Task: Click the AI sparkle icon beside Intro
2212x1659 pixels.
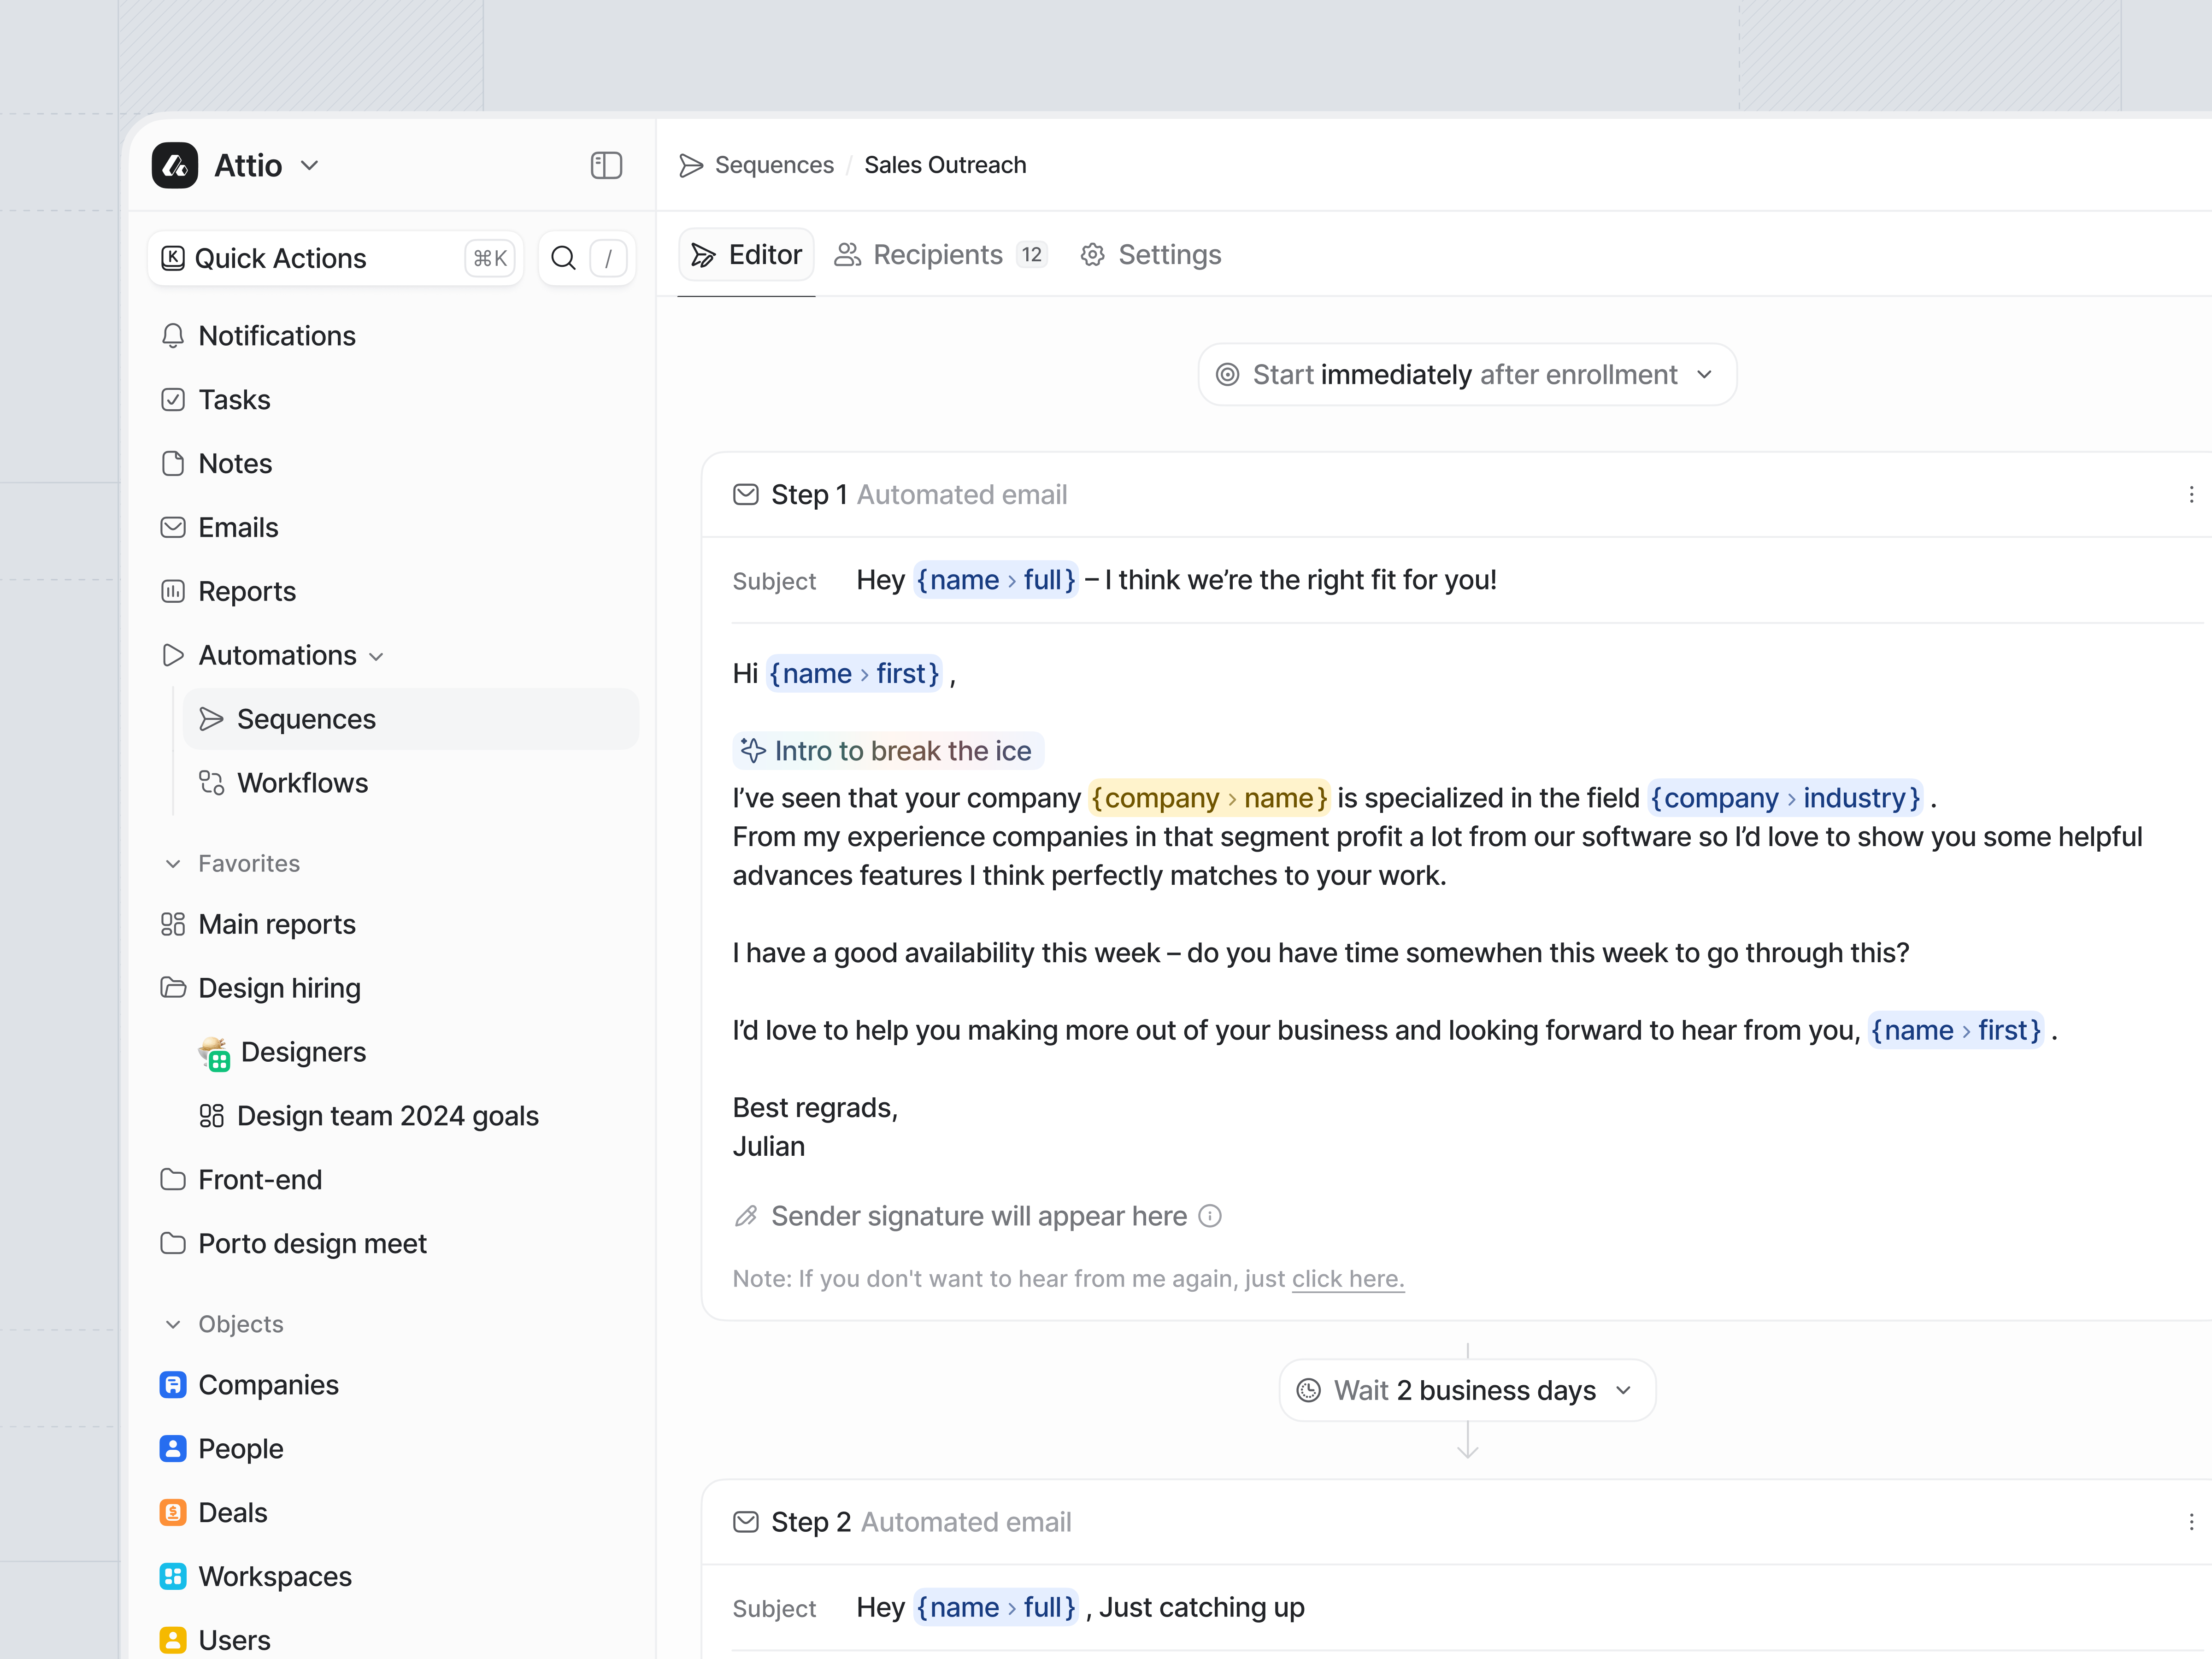Action: click(x=753, y=751)
